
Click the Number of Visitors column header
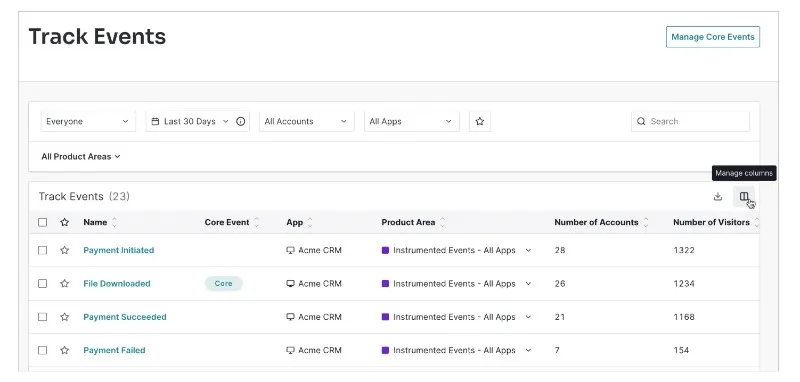(711, 222)
